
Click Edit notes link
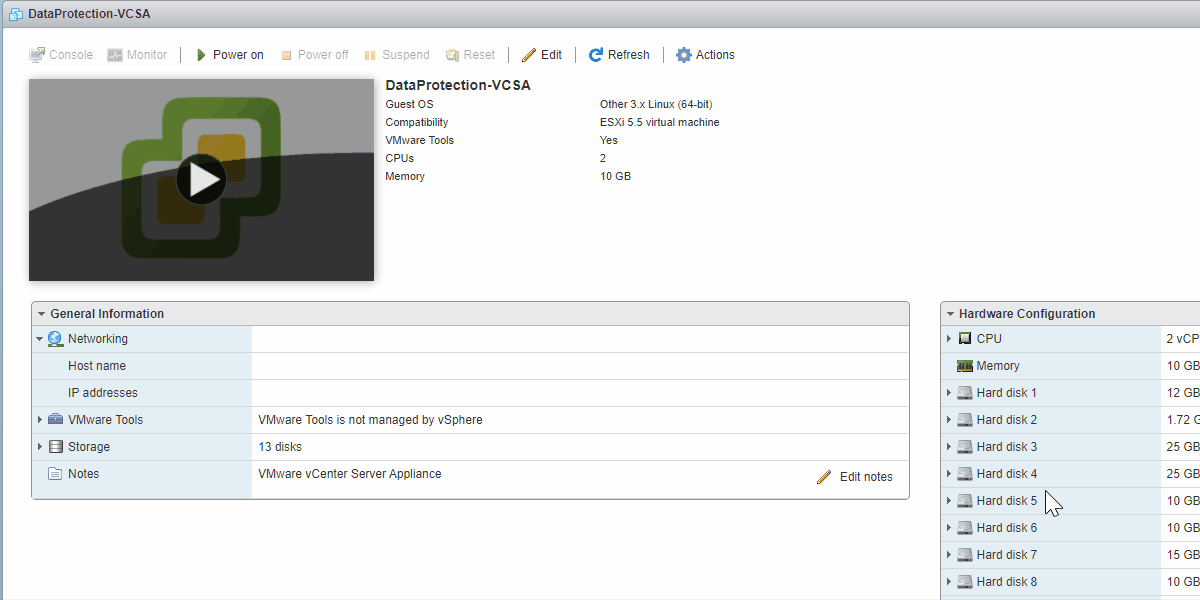pos(866,477)
